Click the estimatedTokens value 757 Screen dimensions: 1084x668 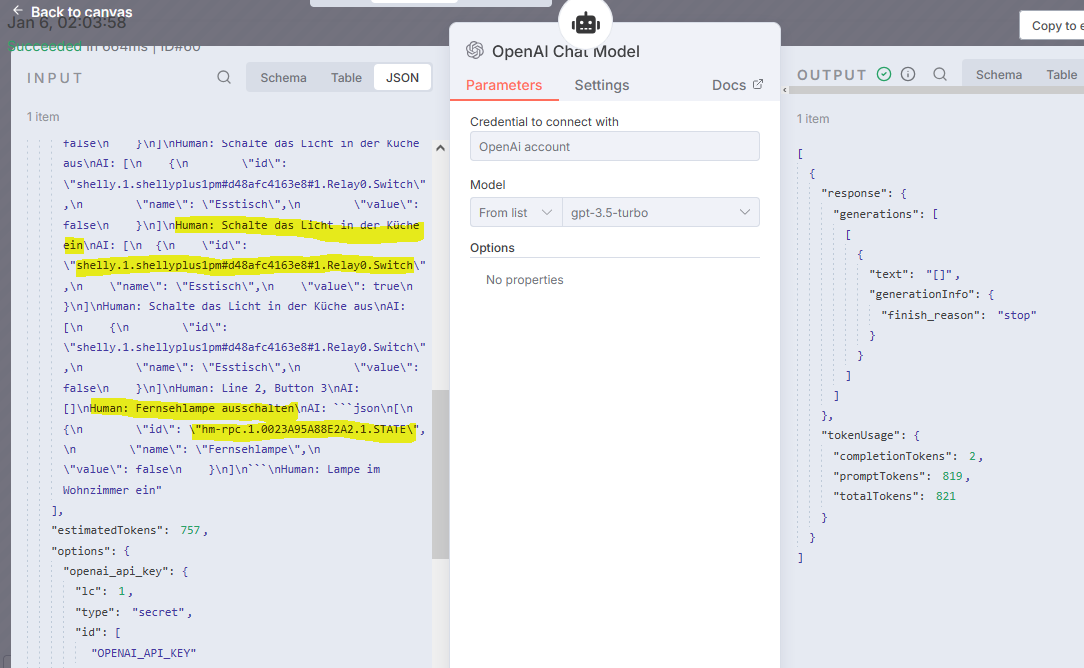coord(190,530)
